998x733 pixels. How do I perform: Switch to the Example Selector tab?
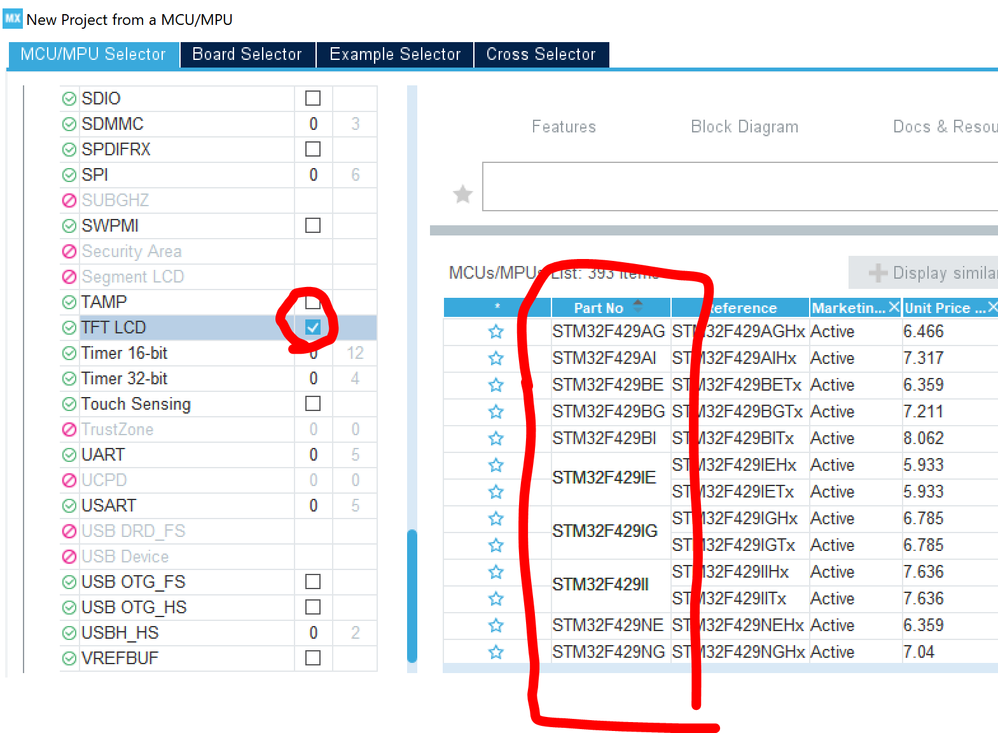point(395,55)
